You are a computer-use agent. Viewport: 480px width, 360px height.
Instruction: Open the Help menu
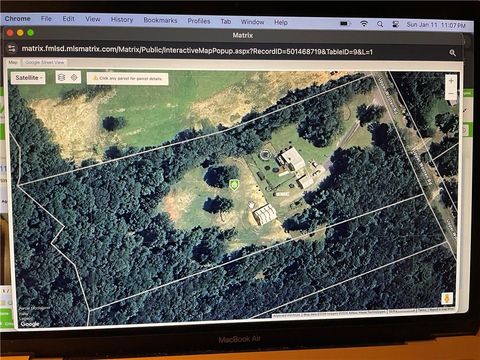coord(281,22)
